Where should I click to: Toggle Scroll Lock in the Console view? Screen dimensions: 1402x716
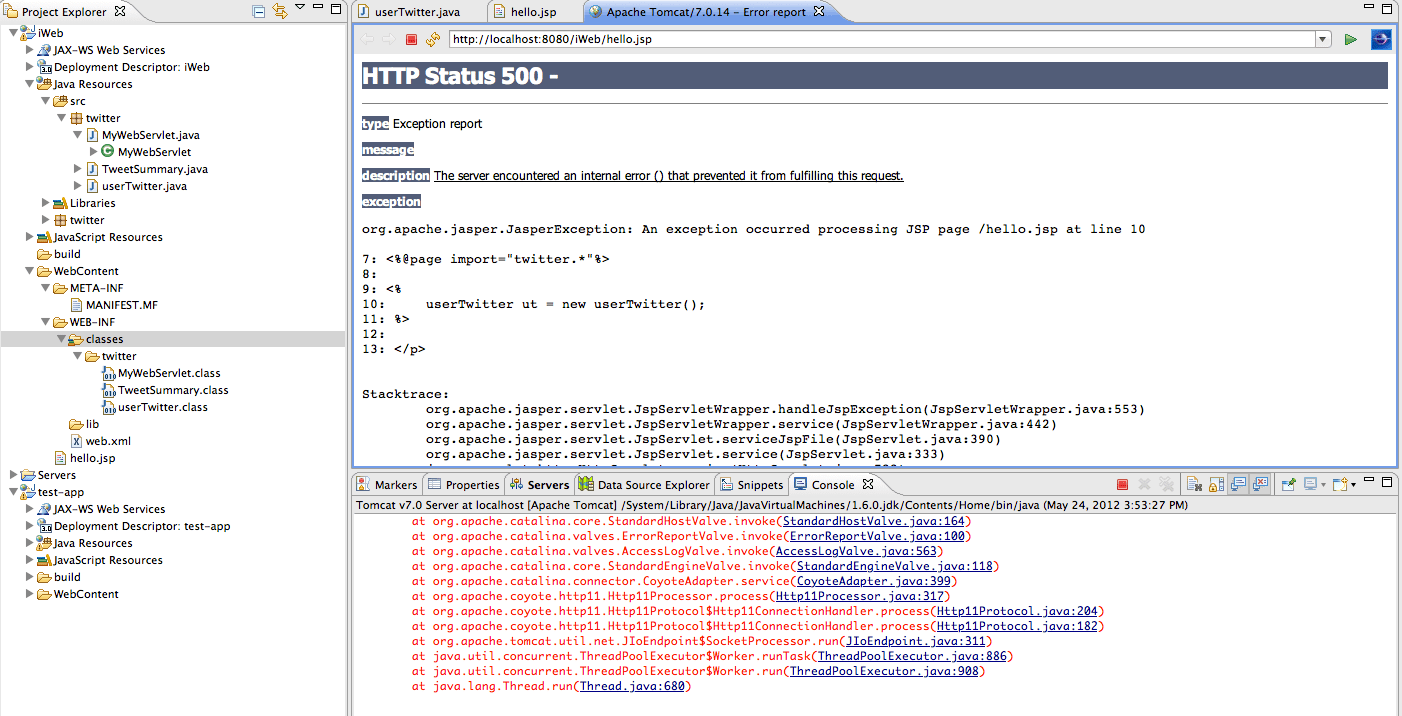click(x=1216, y=483)
